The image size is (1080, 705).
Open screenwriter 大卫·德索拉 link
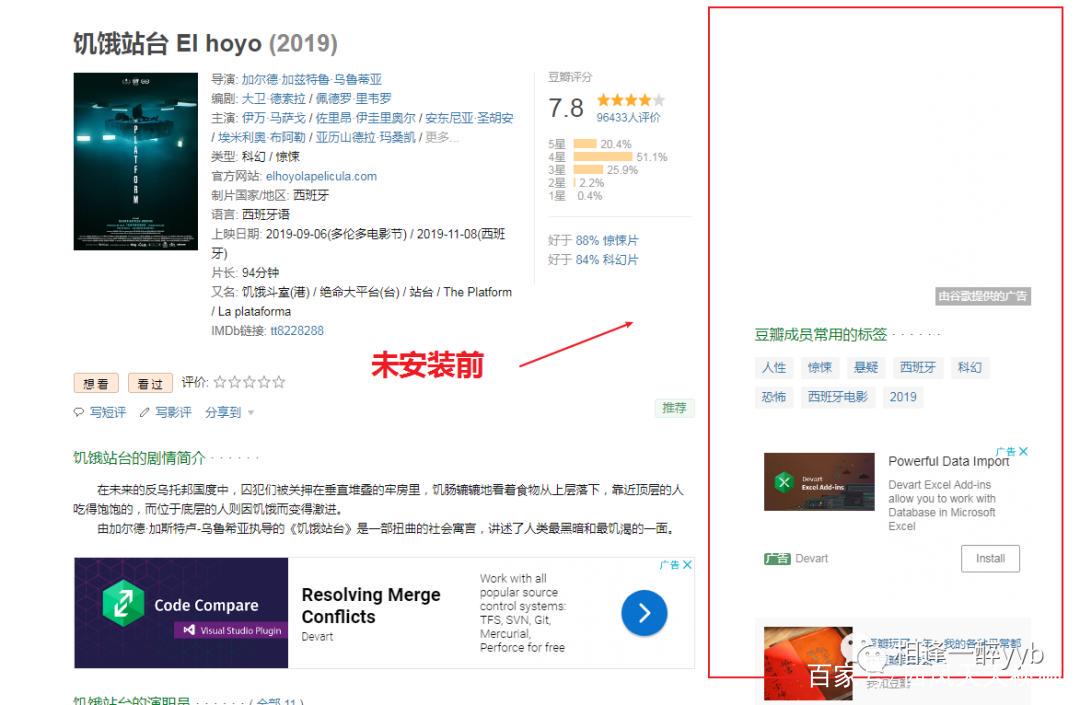pos(273,99)
